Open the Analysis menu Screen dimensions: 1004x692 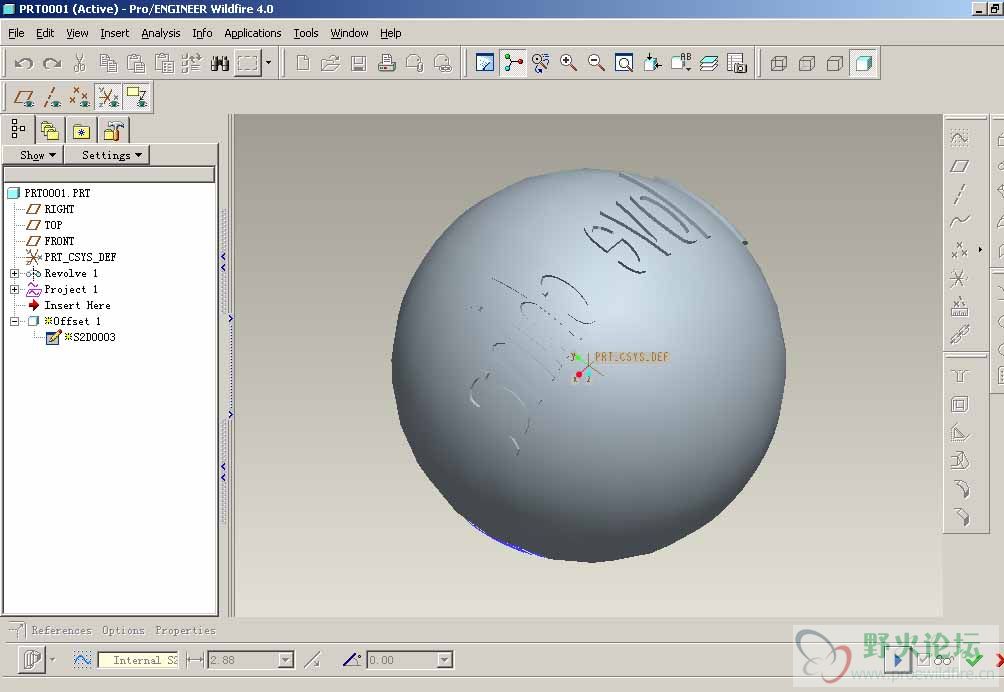coord(161,33)
